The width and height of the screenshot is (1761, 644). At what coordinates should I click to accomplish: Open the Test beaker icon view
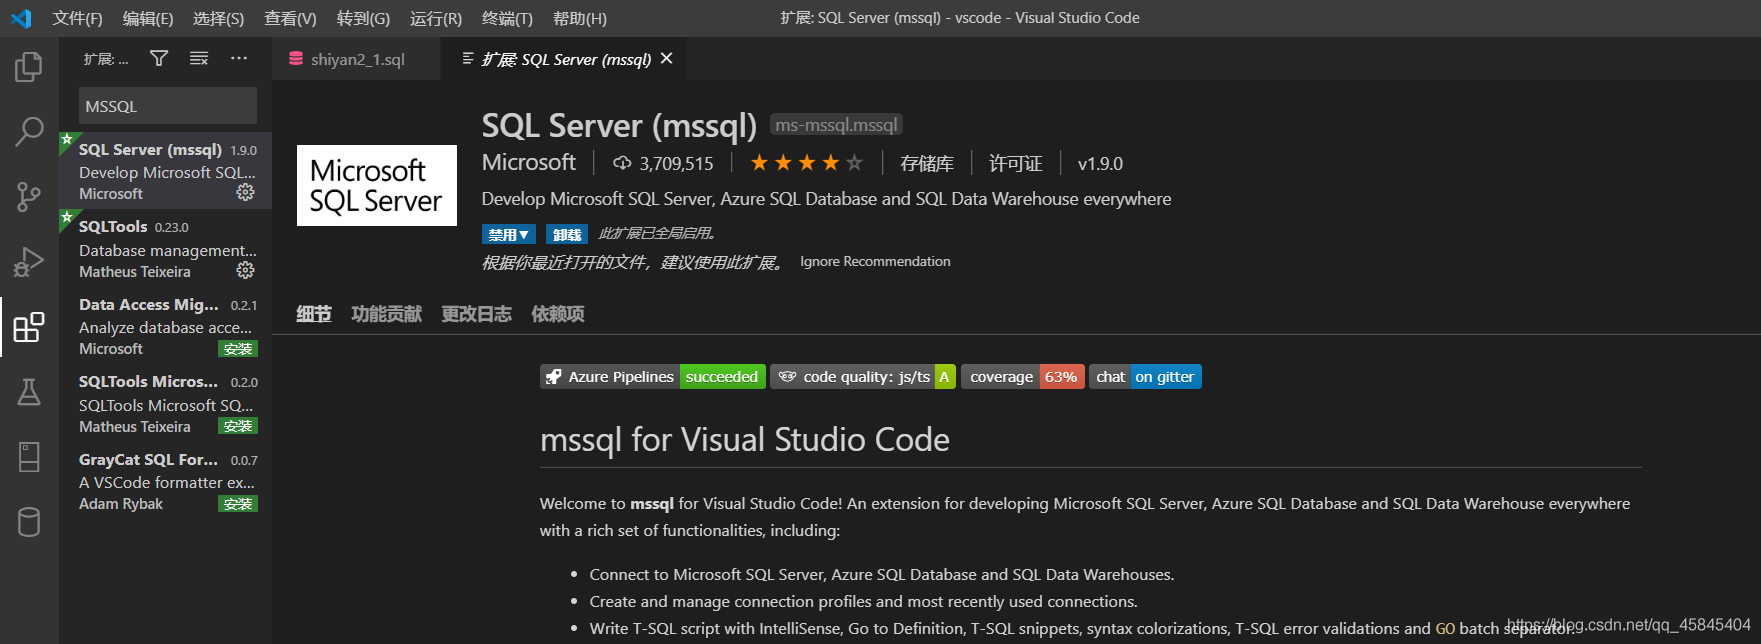(x=29, y=392)
